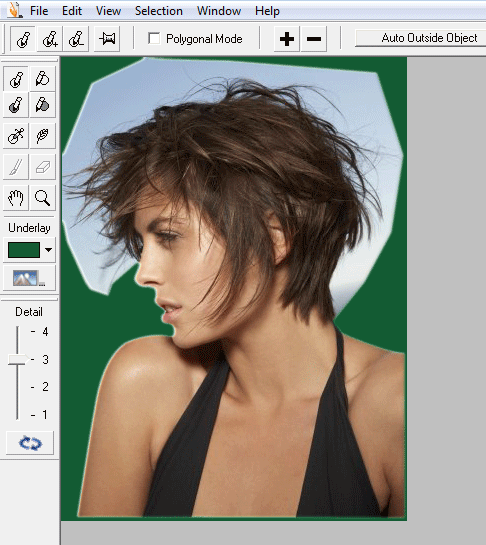Viewport: 486px width, 545px height.
Task: Activate the magnifier zoom tool
Action: (42, 198)
